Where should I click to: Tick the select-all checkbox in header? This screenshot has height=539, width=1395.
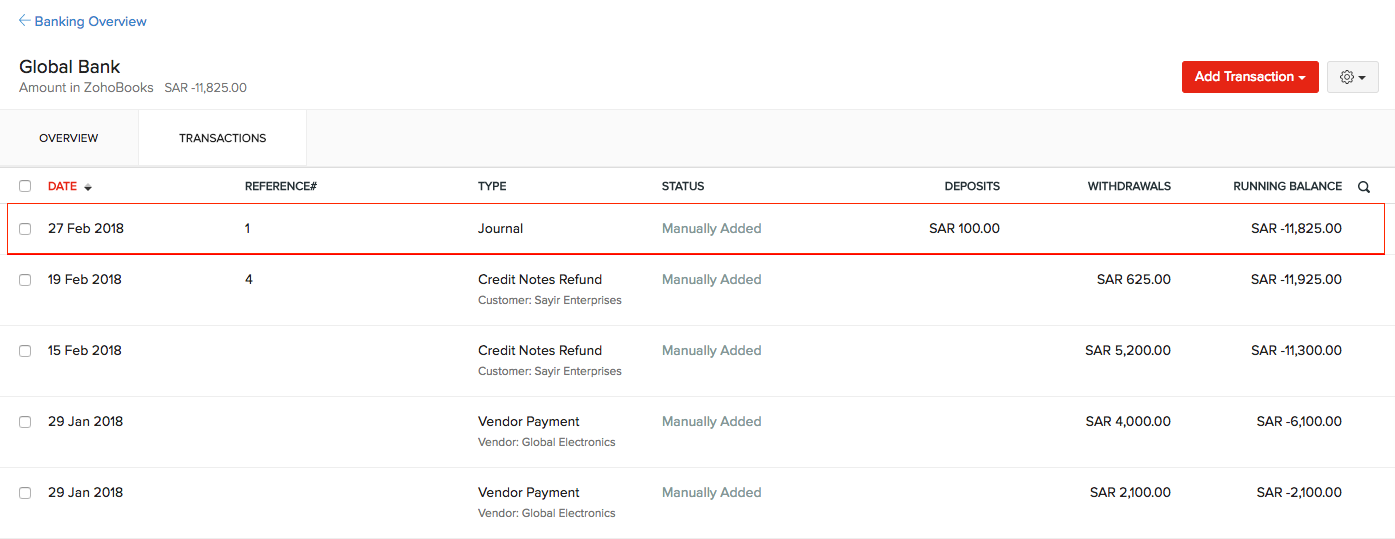pyautogui.click(x=25, y=186)
